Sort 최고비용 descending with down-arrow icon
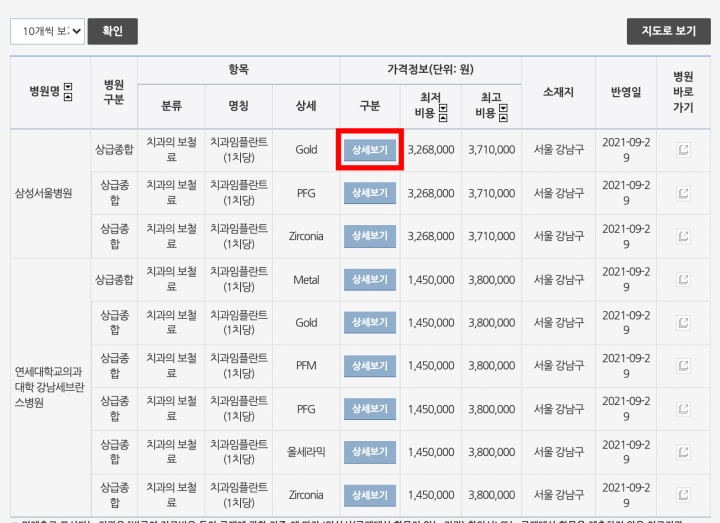 point(504,108)
